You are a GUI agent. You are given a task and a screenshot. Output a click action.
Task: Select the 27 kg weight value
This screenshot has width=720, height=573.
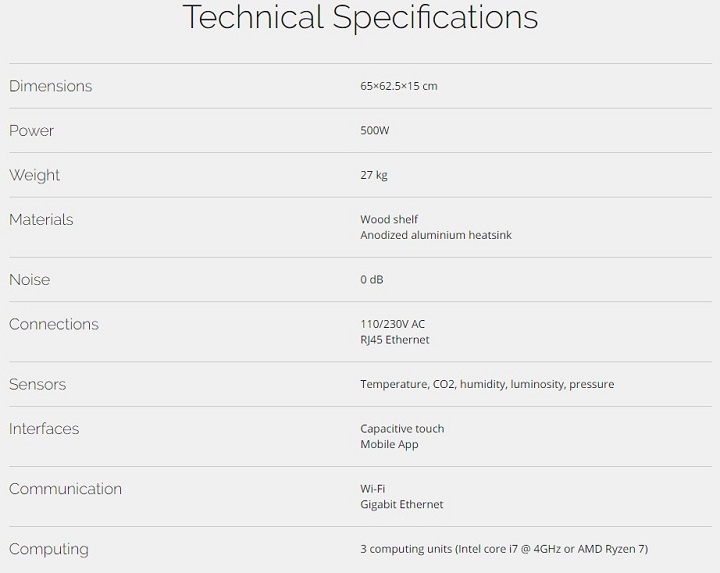click(x=374, y=175)
